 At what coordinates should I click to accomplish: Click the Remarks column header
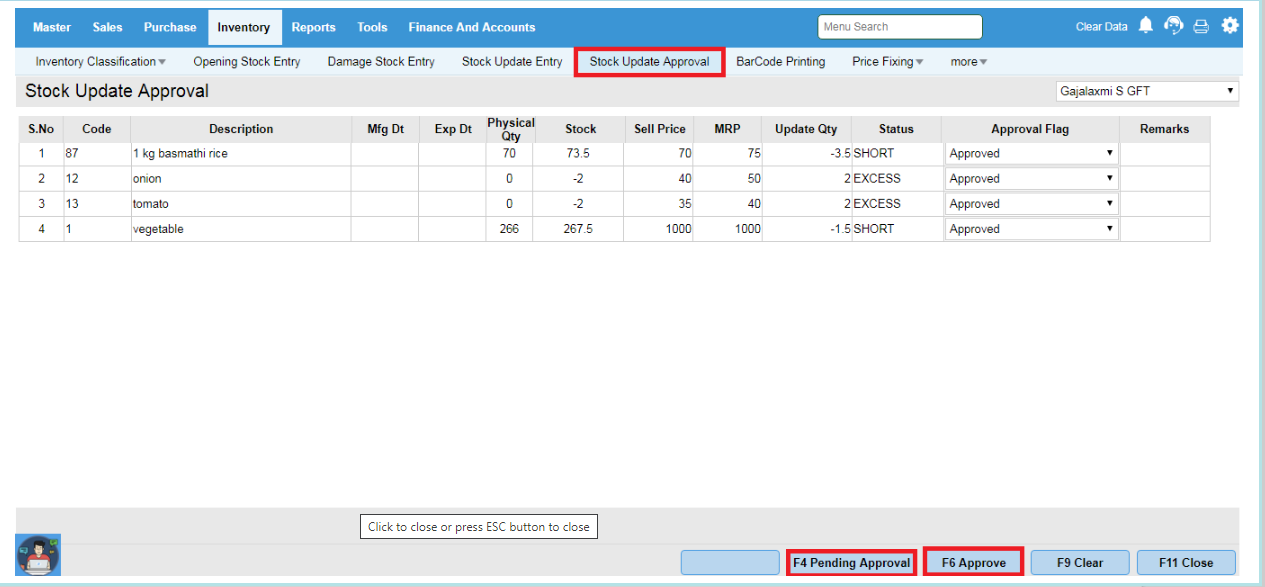[x=1165, y=129]
